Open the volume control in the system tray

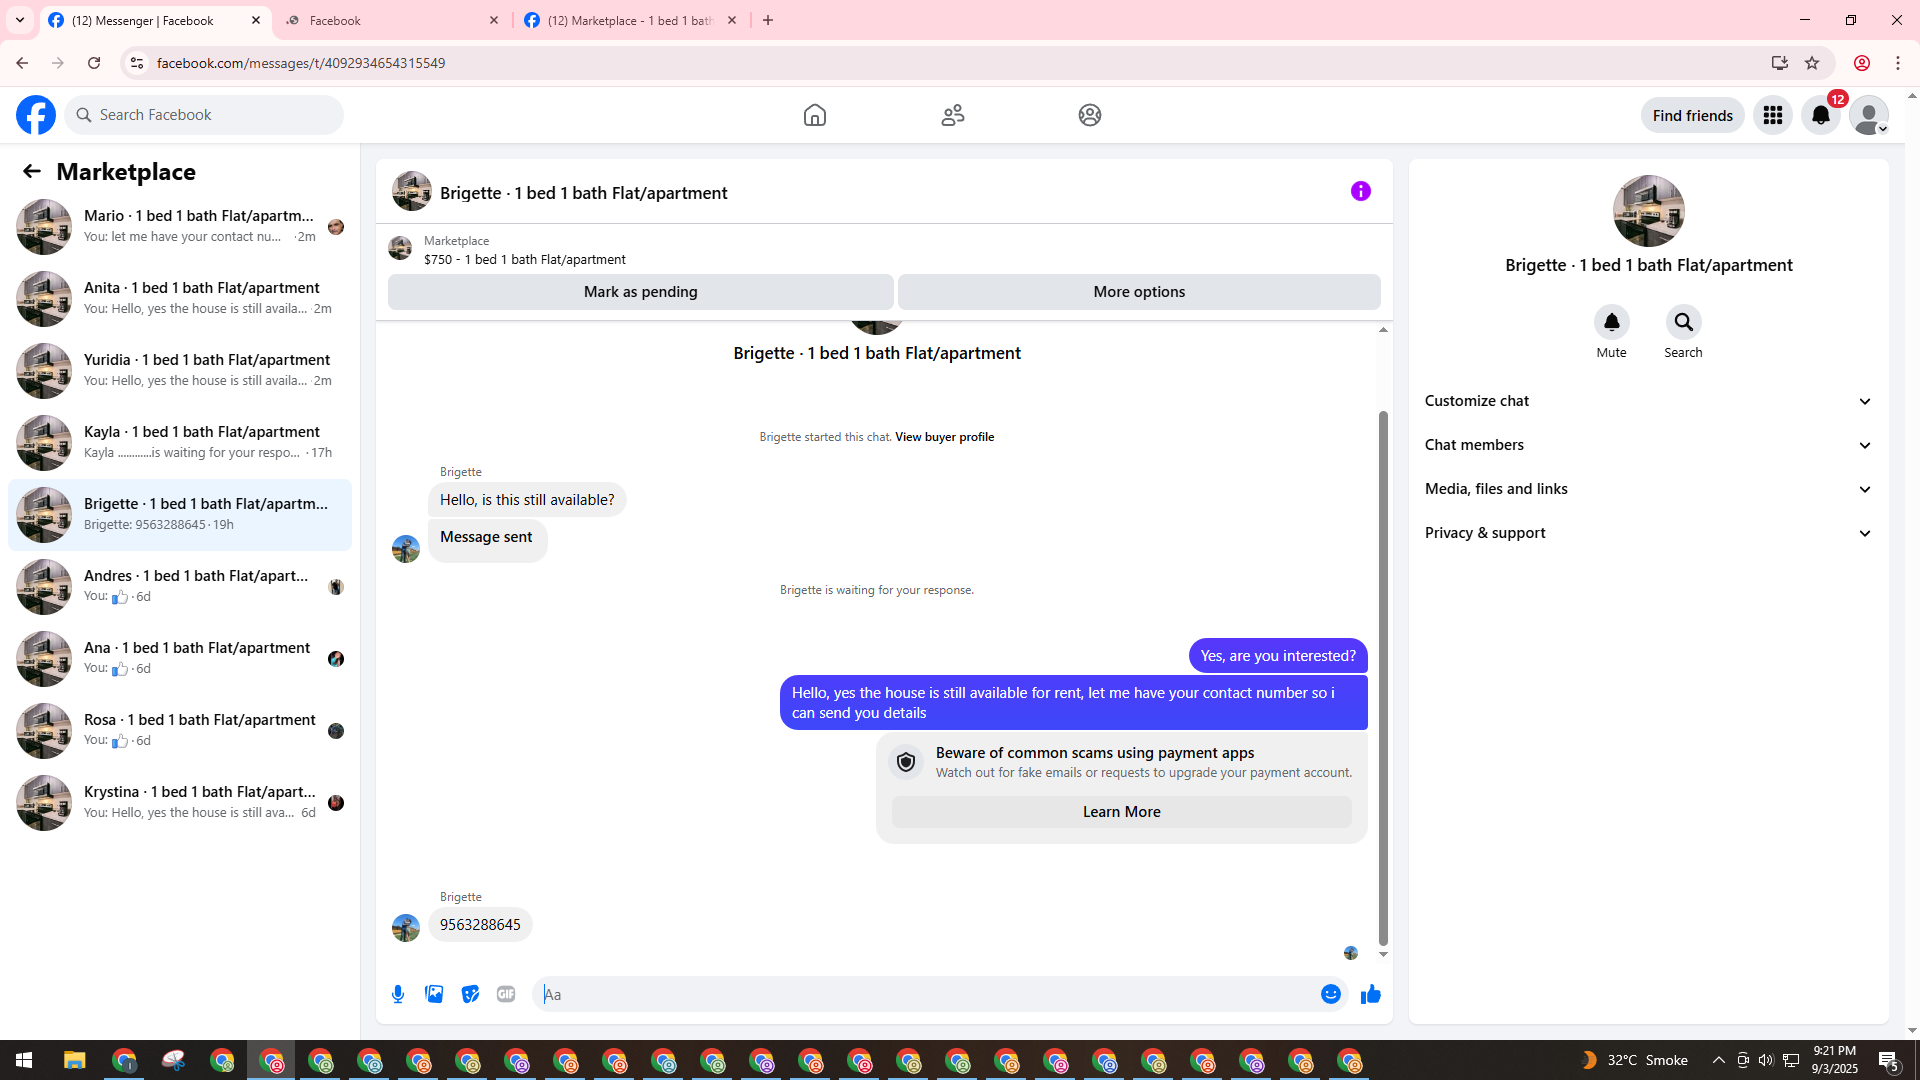tap(1766, 1060)
